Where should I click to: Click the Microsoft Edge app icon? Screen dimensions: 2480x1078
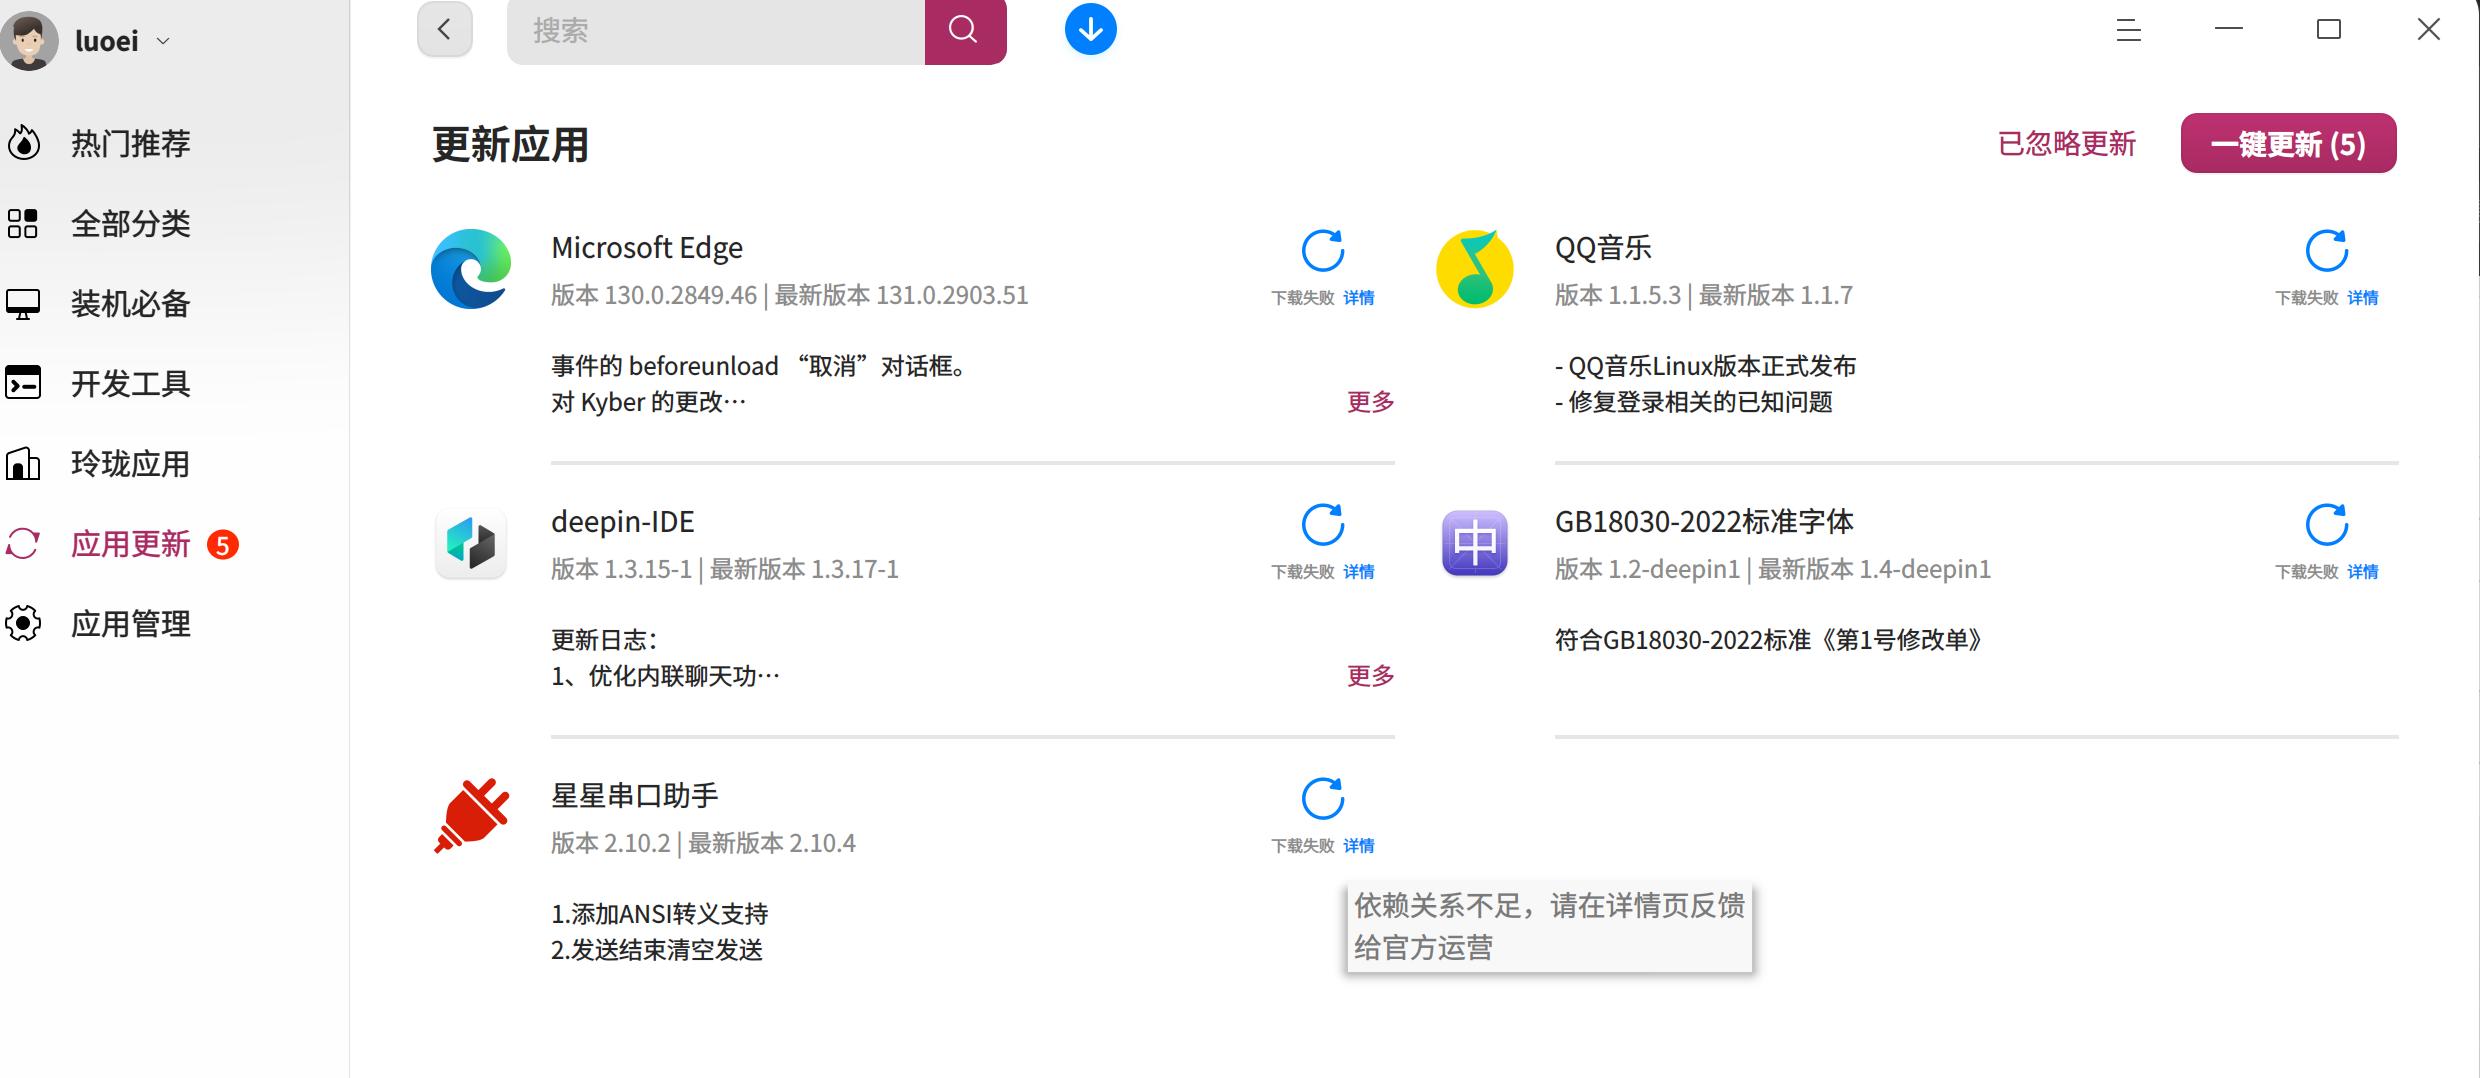pos(471,269)
